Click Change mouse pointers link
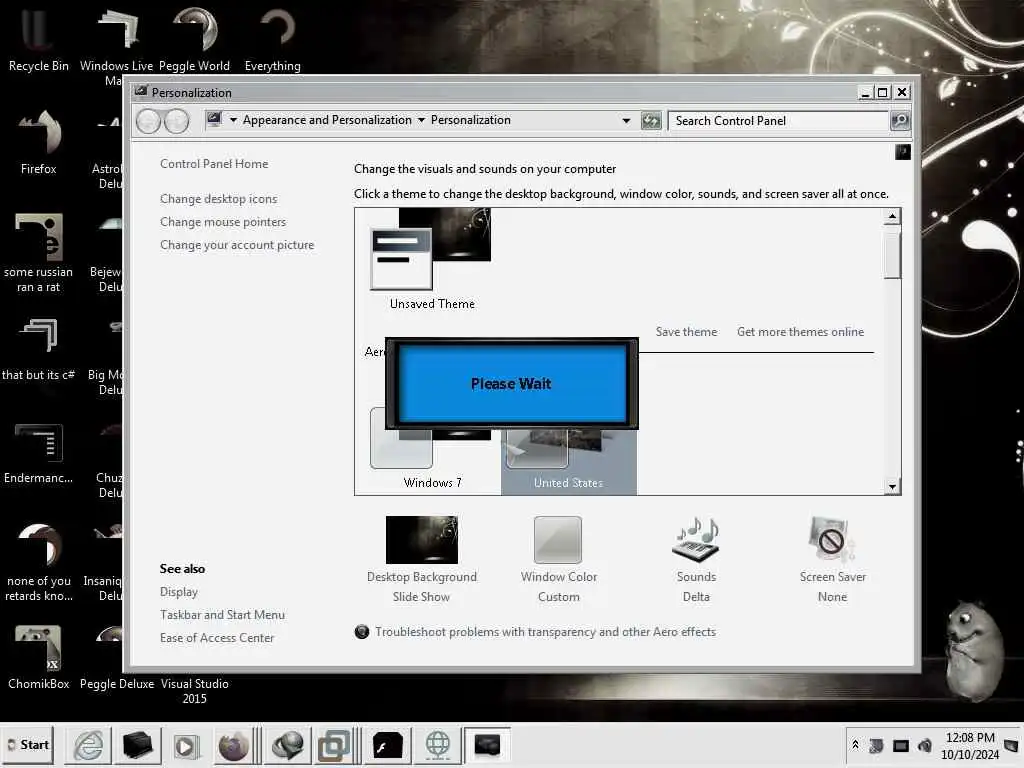 point(223,222)
